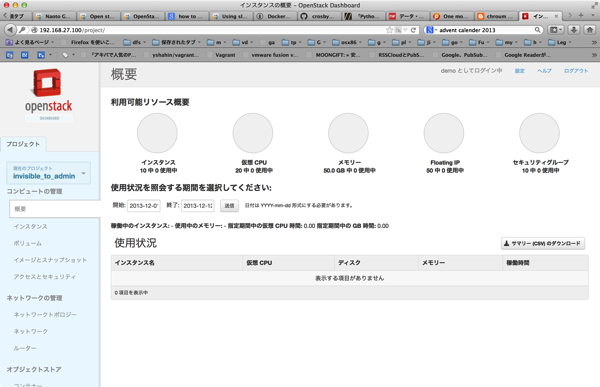Go back with the browser back arrow

(x=10, y=29)
